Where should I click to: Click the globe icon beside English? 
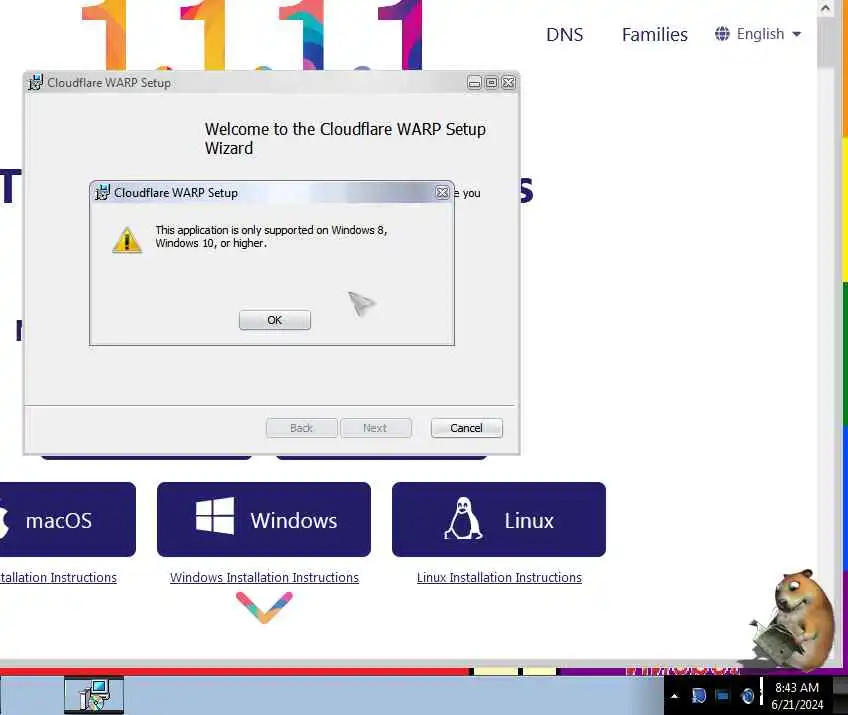pyautogui.click(x=722, y=34)
